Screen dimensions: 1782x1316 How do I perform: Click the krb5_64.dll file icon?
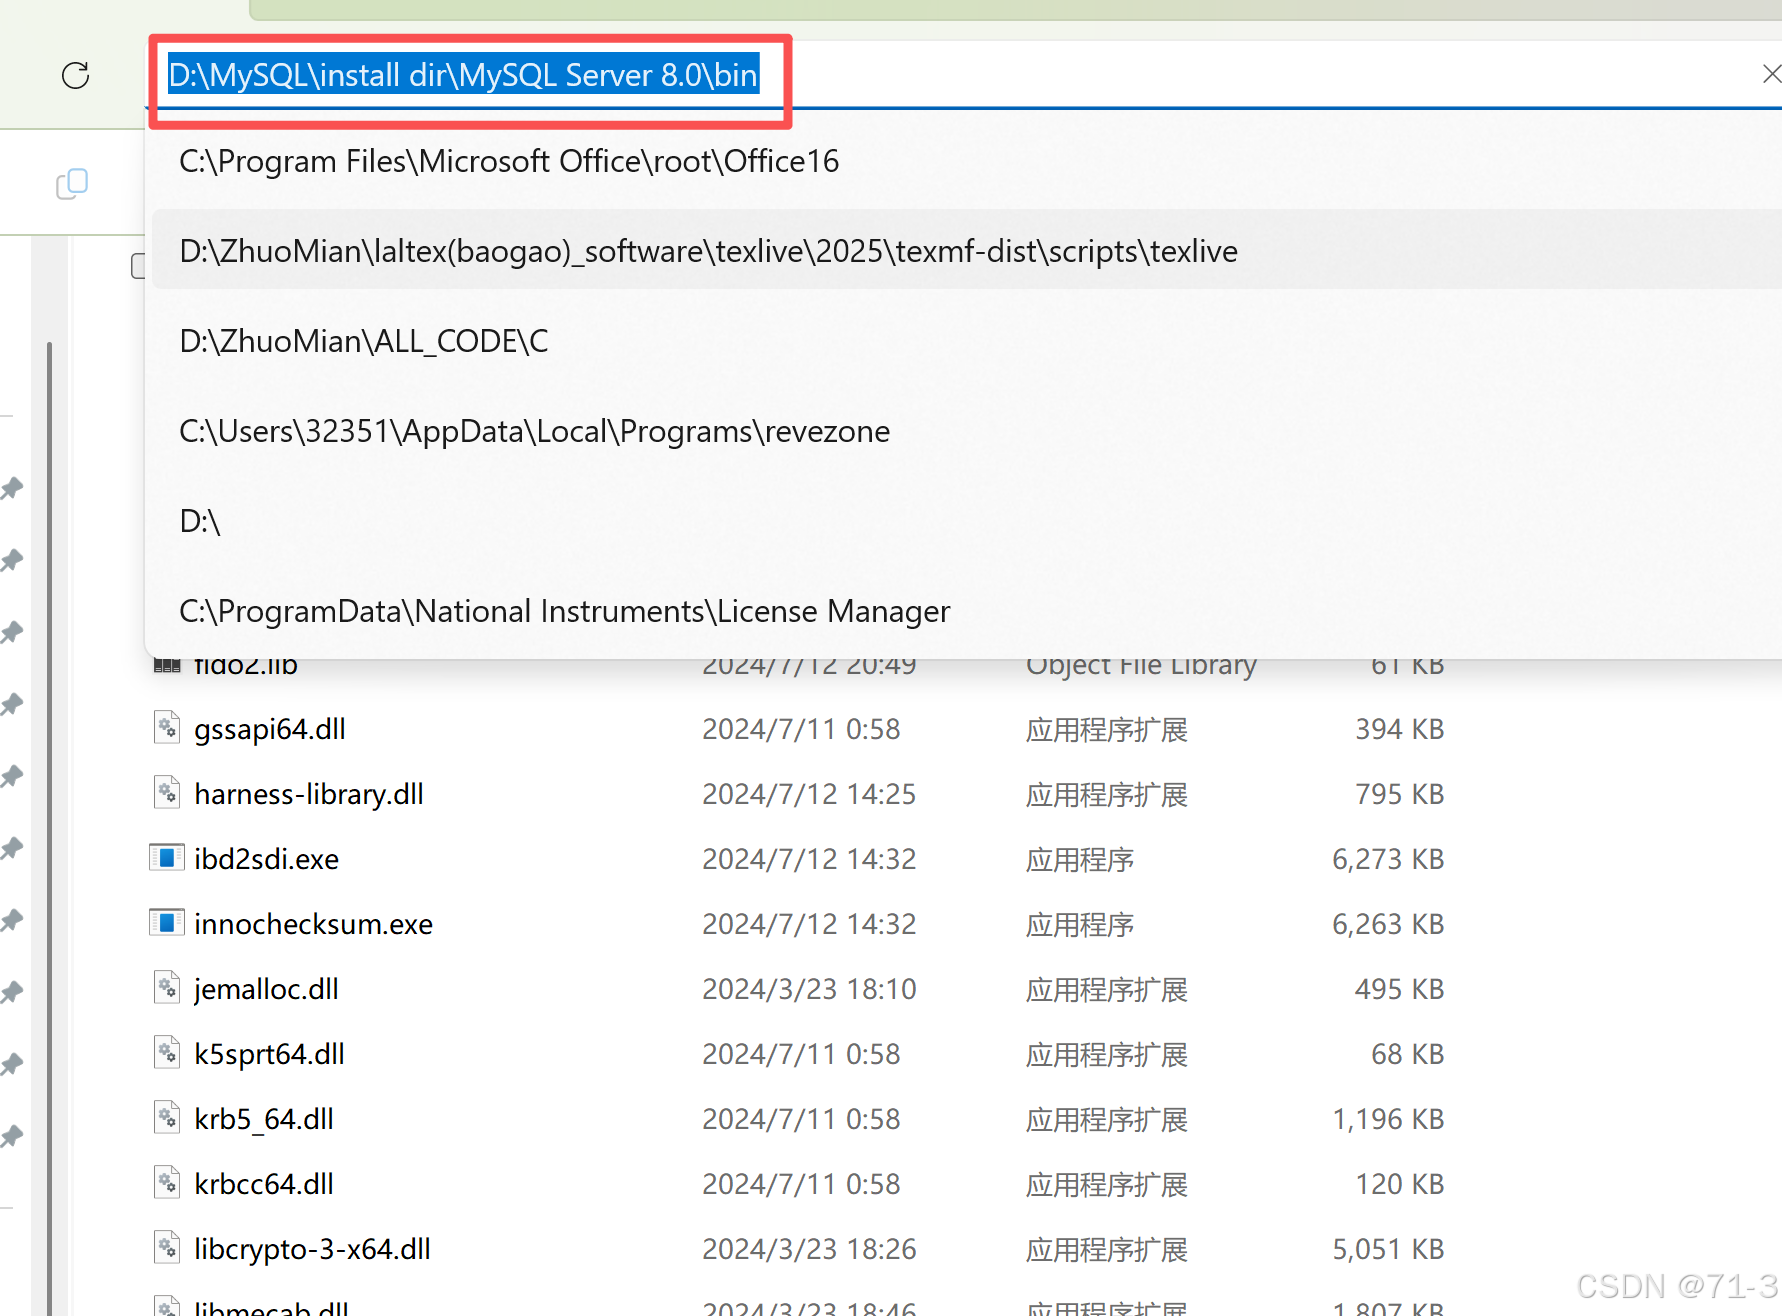click(167, 1118)
